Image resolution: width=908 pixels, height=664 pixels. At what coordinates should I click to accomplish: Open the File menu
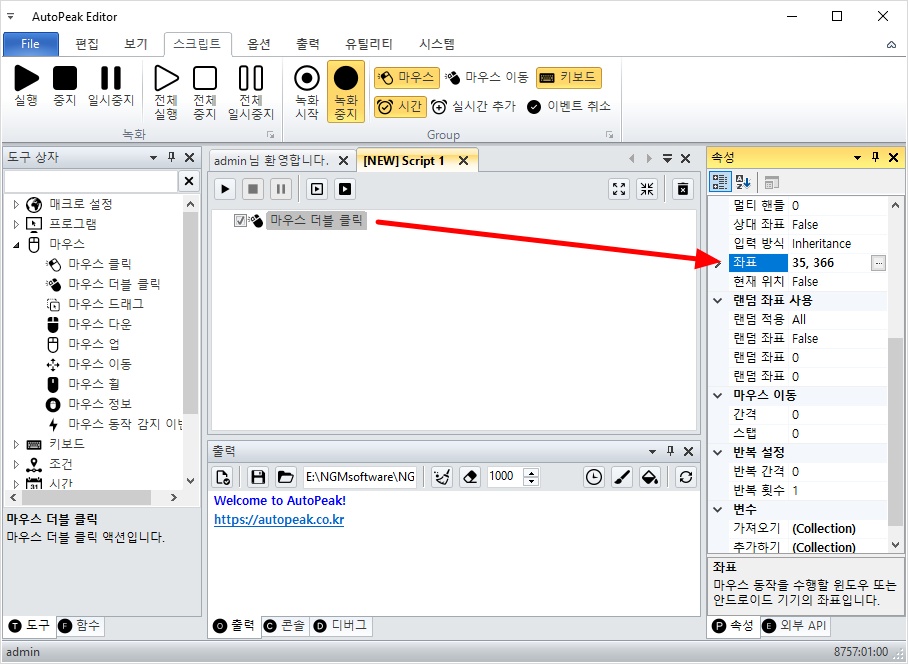coord(31,44)
